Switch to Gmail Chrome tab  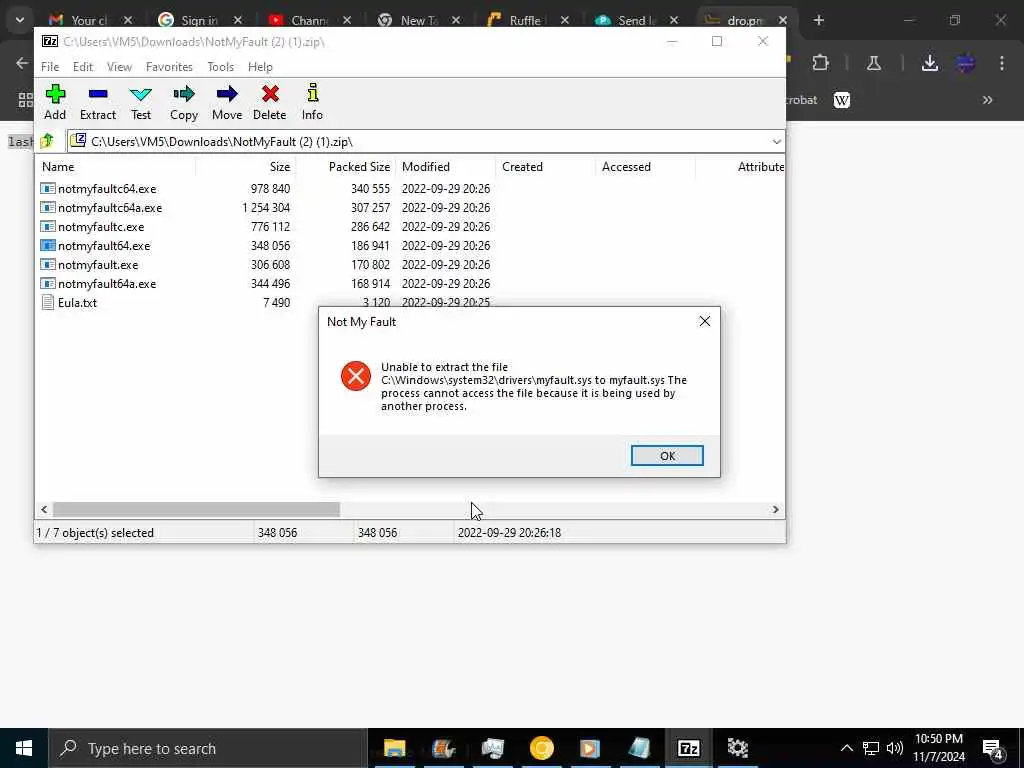click(x=89, y=20)
